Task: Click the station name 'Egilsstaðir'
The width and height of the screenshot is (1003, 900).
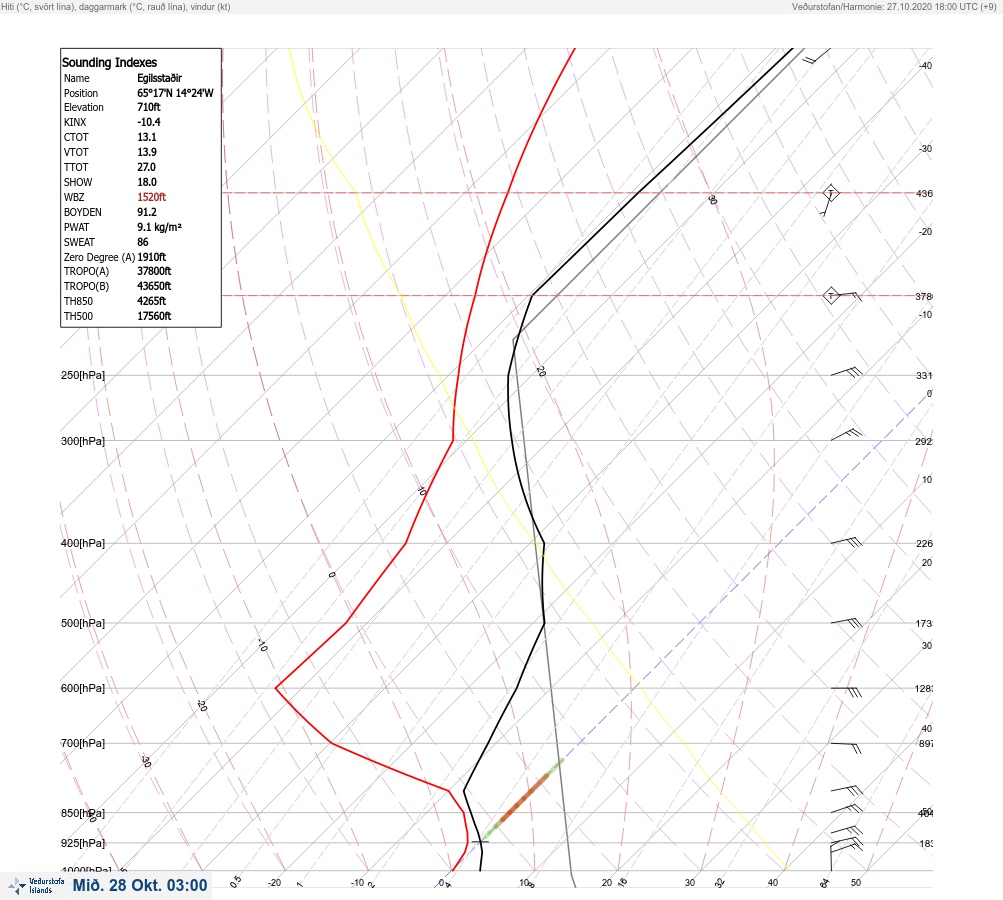Action: (x=159, y=78)
